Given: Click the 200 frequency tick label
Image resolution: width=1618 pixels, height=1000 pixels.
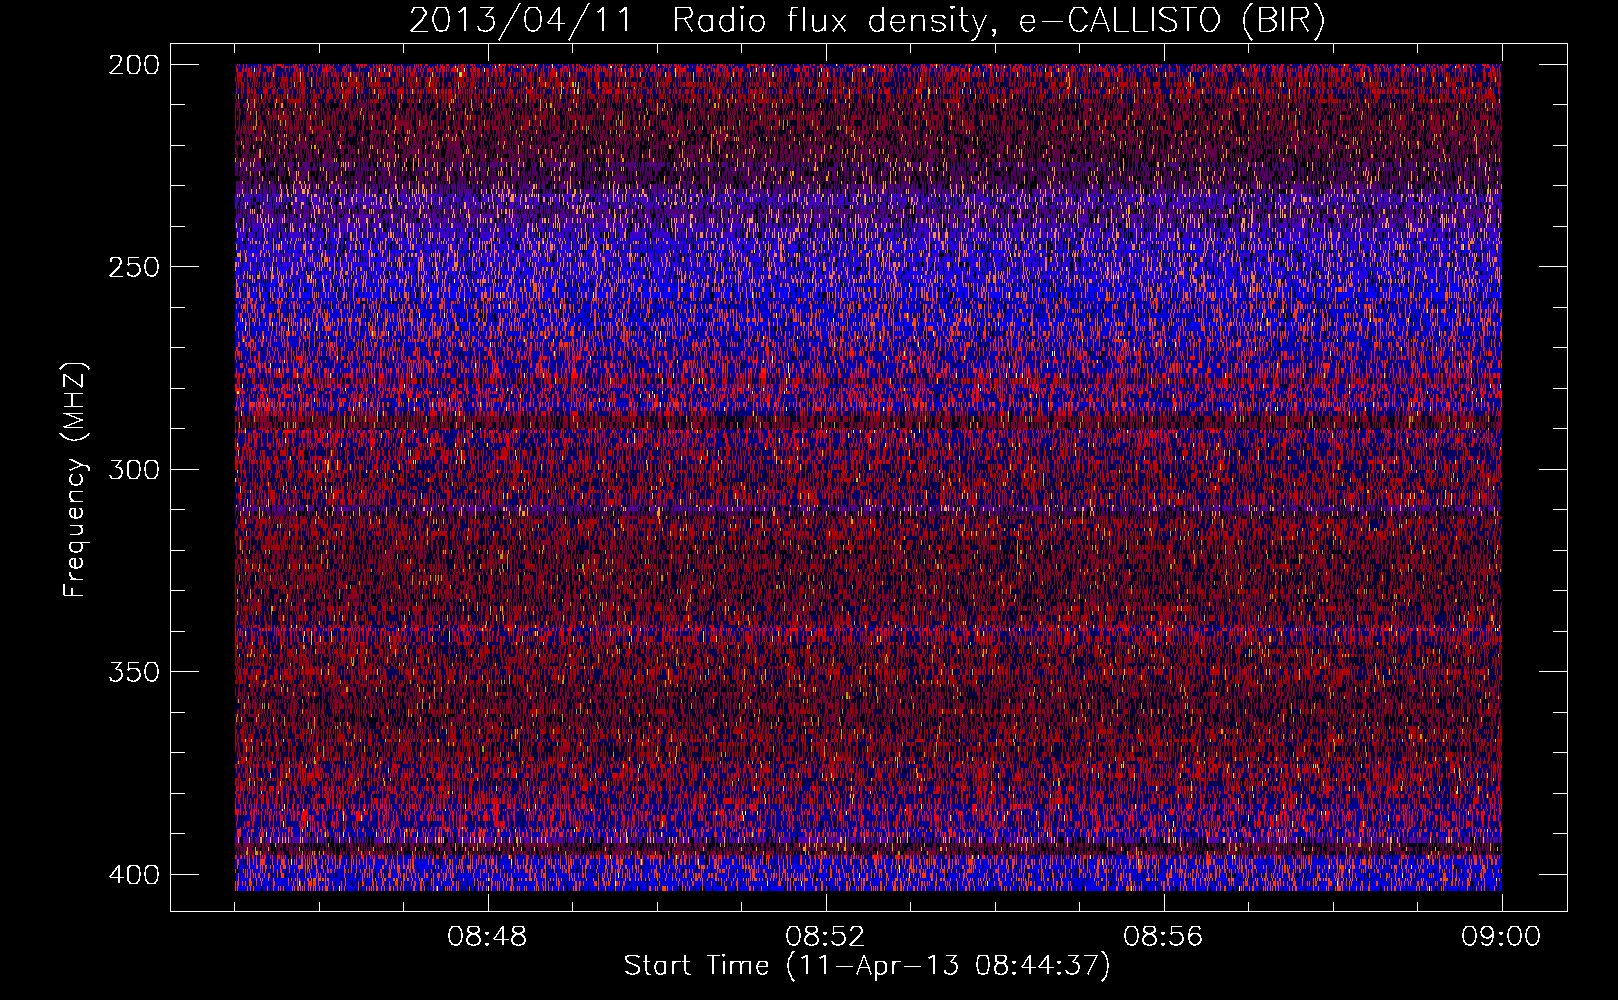Looking at the screenshot, I should (x=134, y=65).
